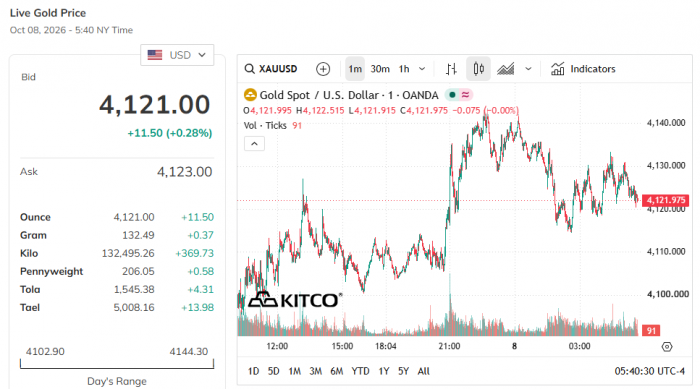700x389 pixels.
Task: Click the Gold Spot / U.S. Dollar title
Action: (x=349, y=95)
